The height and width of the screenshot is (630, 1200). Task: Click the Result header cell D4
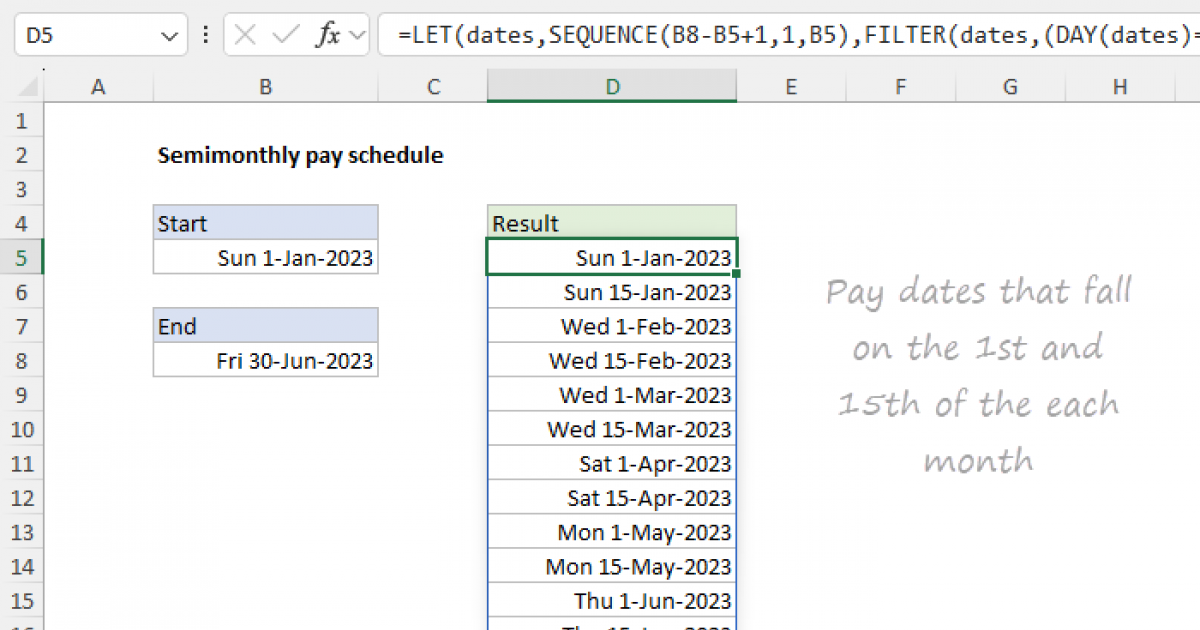coord(611,222)
